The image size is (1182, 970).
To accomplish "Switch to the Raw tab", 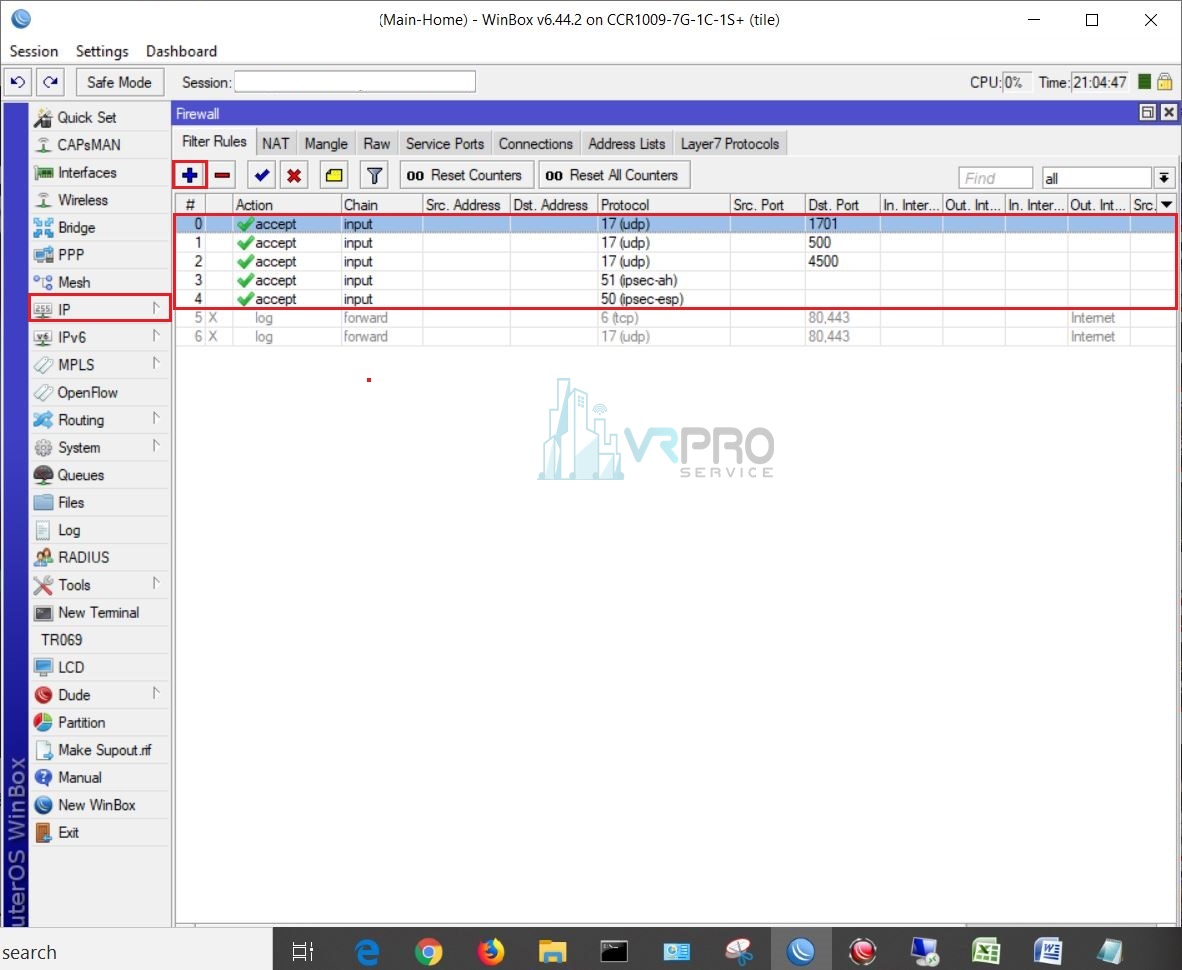I will tap(377, 143).
